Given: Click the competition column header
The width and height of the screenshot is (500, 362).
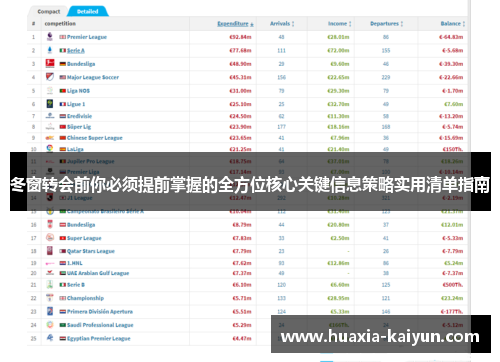Looking at the screenshot, I should pyautogui.click(x=60, y=24).
